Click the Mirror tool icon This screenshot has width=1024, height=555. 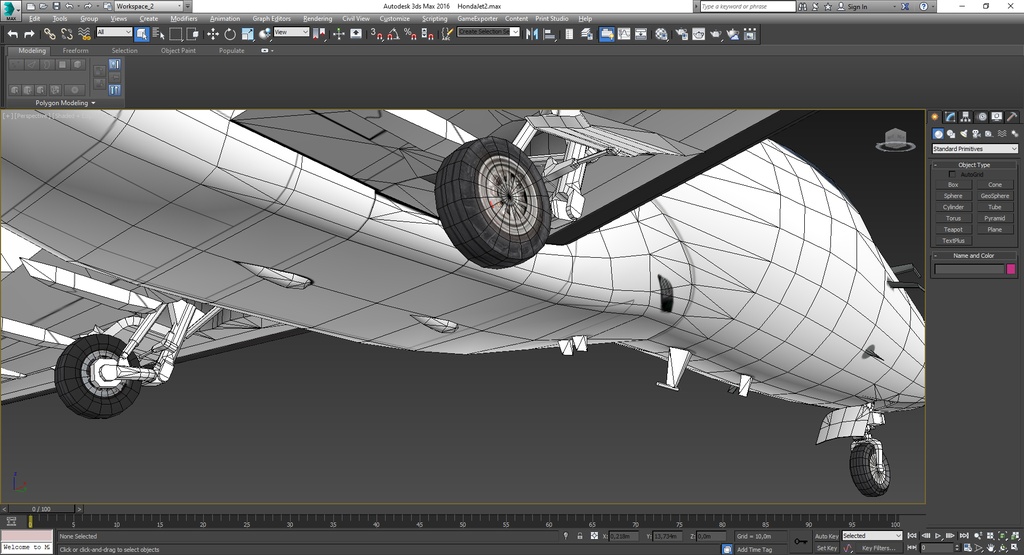pyautogui.click(x=532, y=34)
